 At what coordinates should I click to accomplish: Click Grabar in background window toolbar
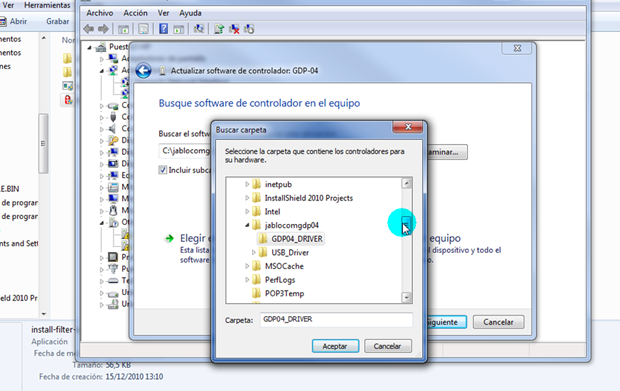tap(57, 21)
